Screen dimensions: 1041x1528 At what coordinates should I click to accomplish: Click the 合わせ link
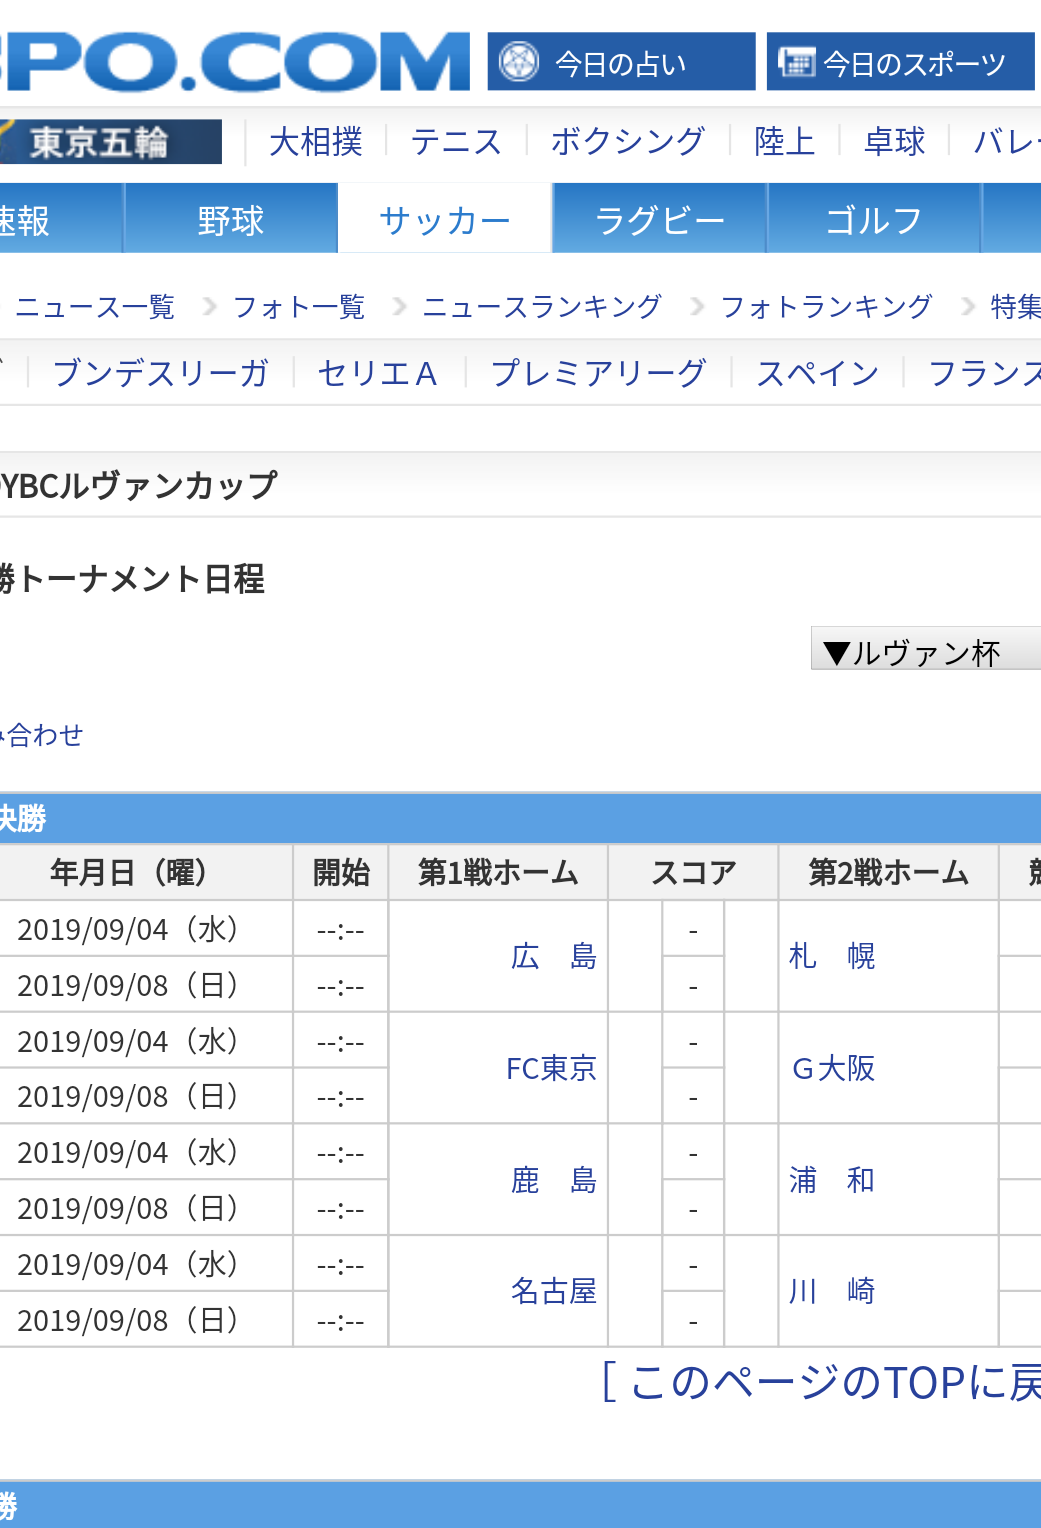click(x=42, y=735)
